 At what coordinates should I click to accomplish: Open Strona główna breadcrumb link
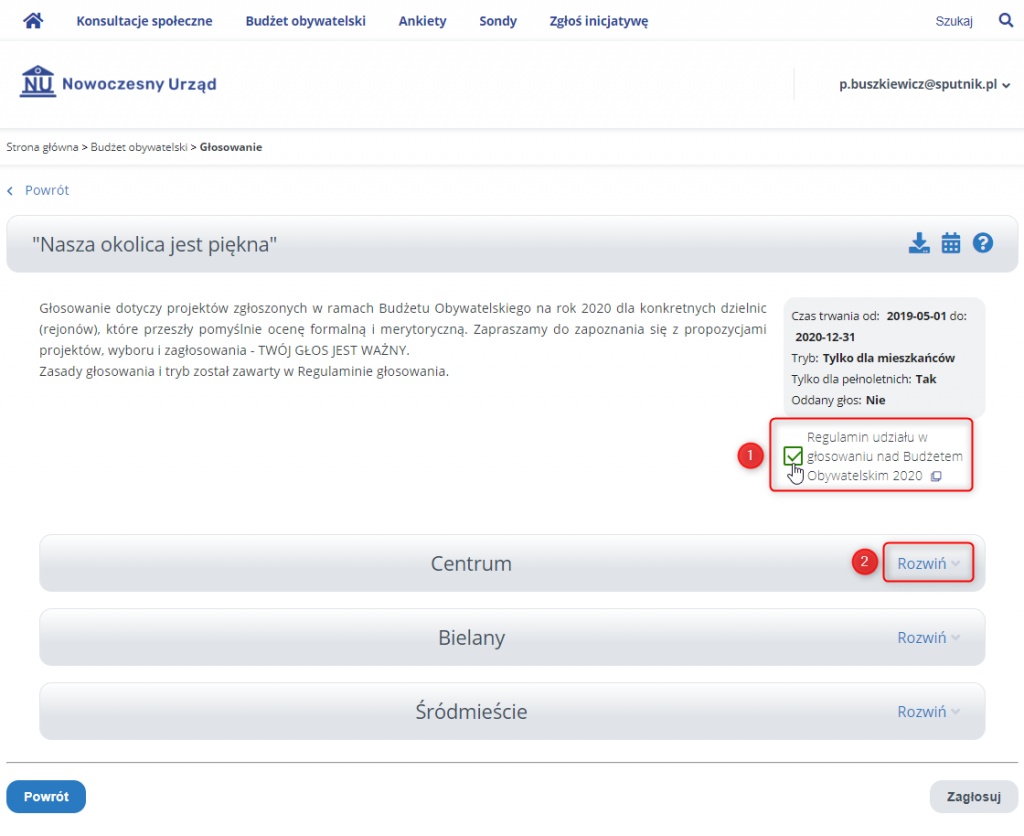[42, 147]
